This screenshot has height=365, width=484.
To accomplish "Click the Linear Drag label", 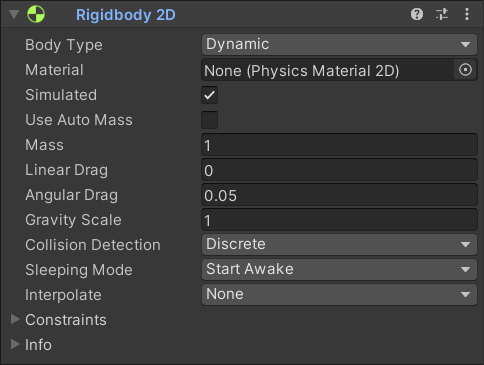I will (x=67, y=170).
